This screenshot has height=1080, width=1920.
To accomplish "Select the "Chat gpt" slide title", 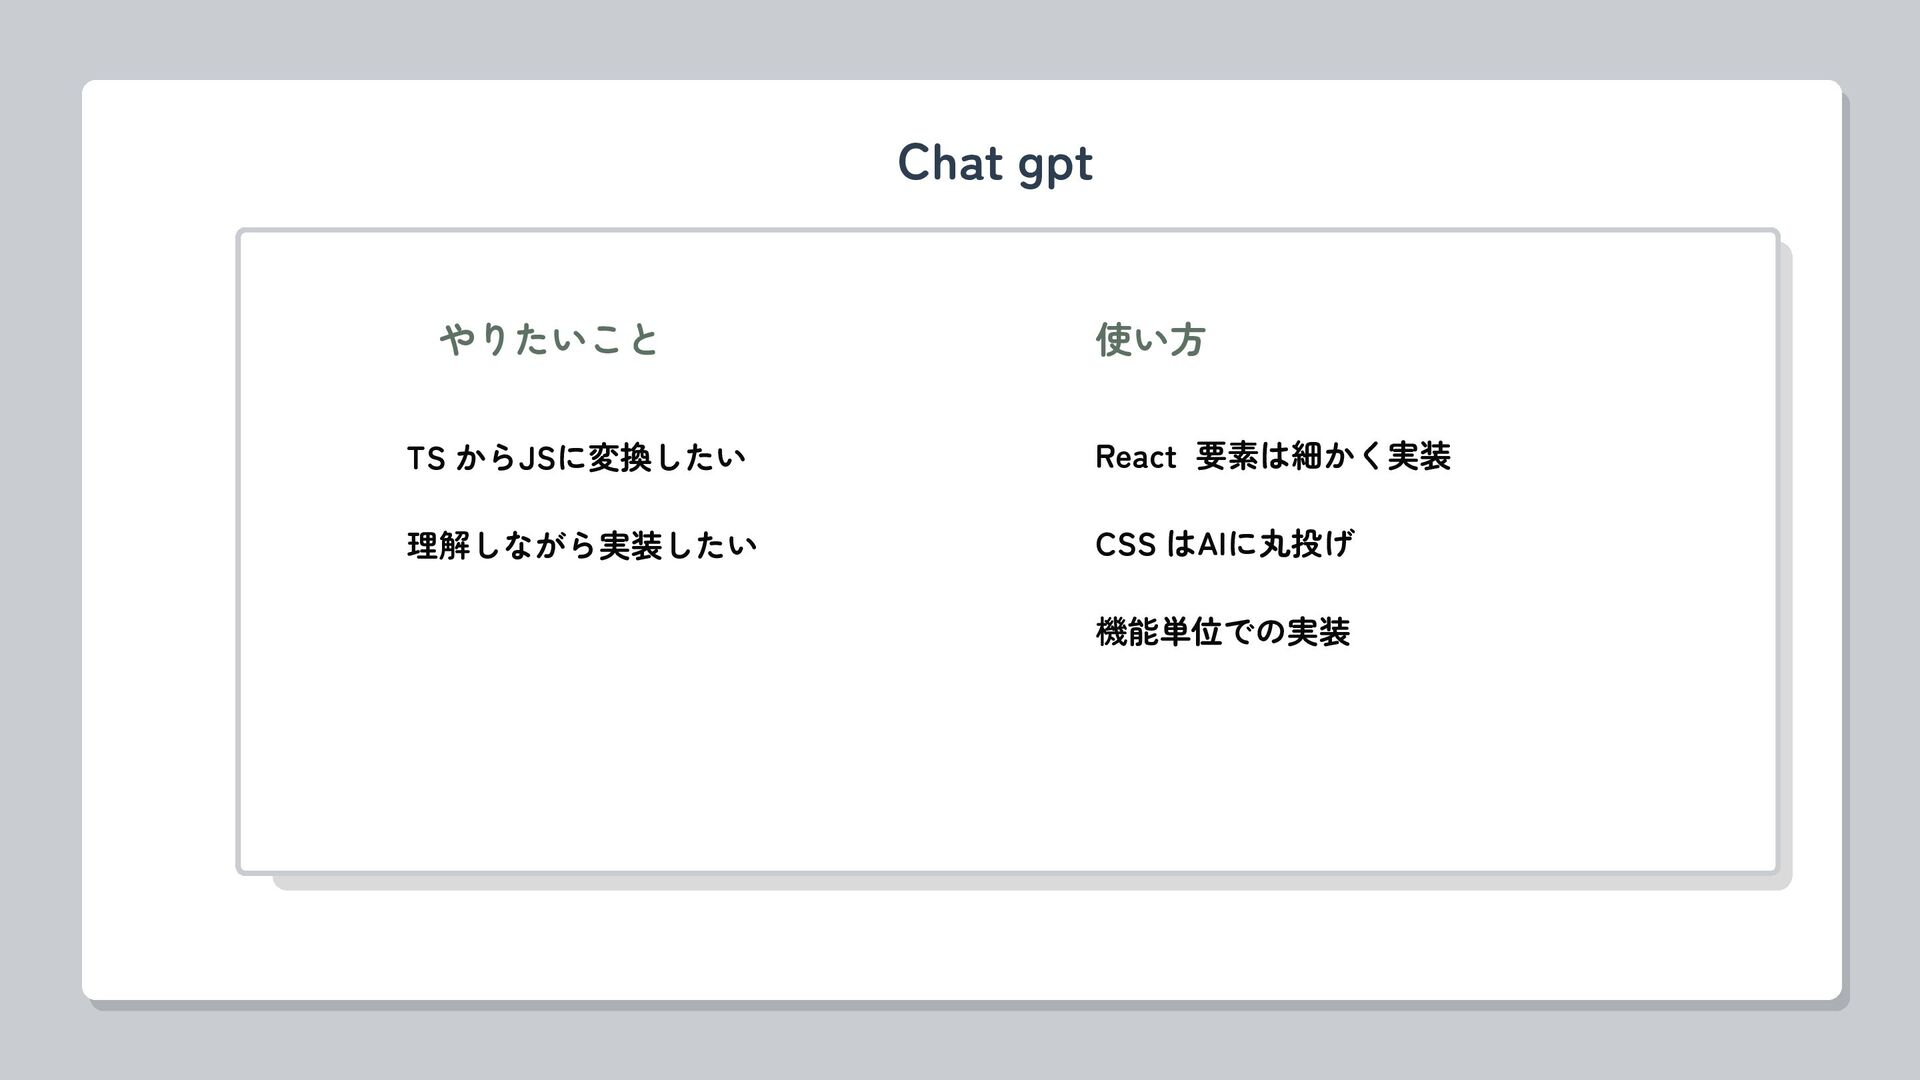I will tap(995, 164).
